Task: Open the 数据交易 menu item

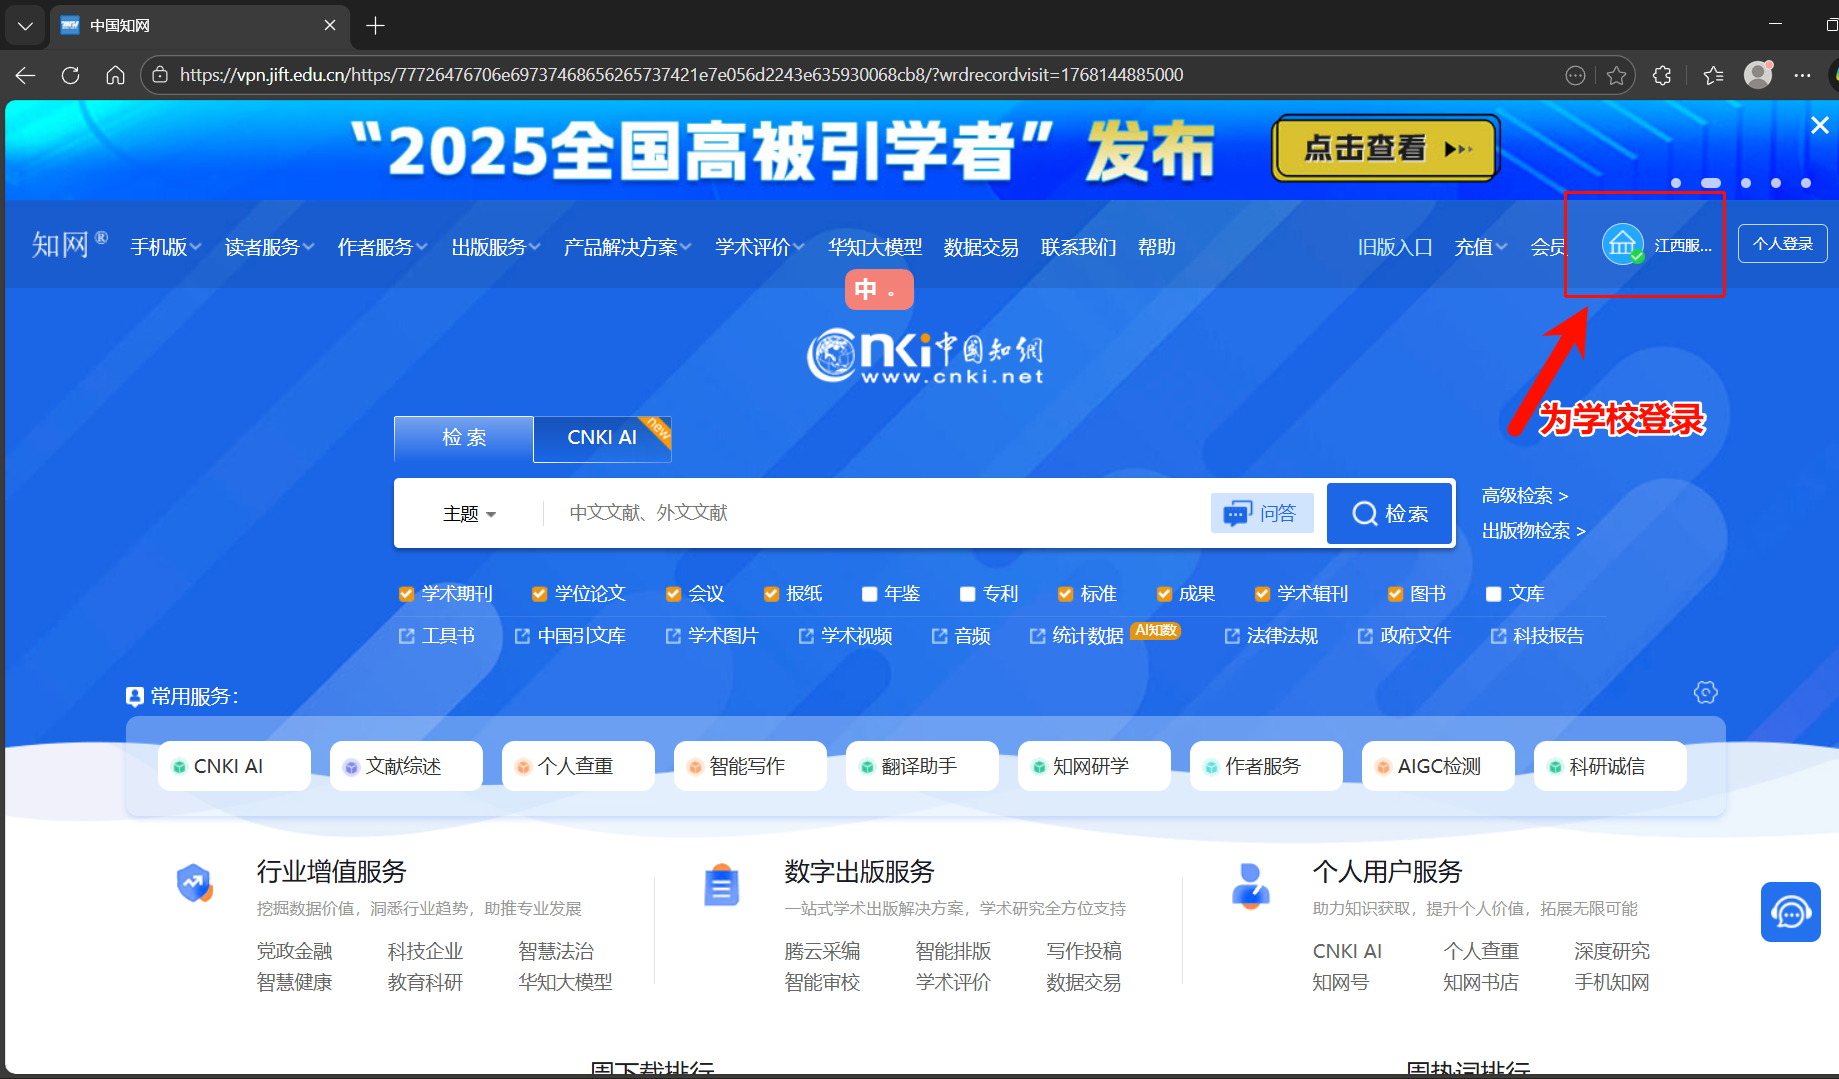Action: 981,247
